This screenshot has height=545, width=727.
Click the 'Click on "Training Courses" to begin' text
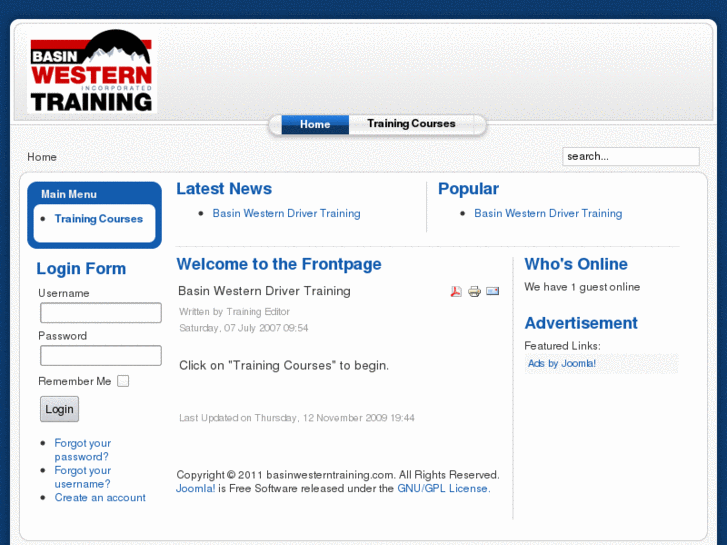pyautogui.click(x=284, y=365)
